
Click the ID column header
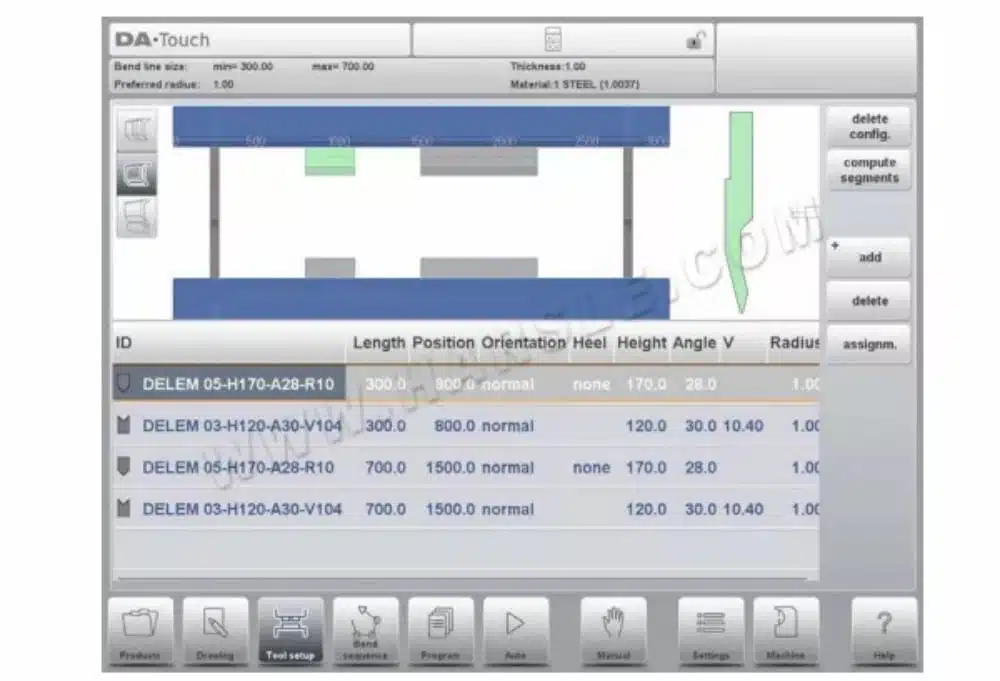124,343
